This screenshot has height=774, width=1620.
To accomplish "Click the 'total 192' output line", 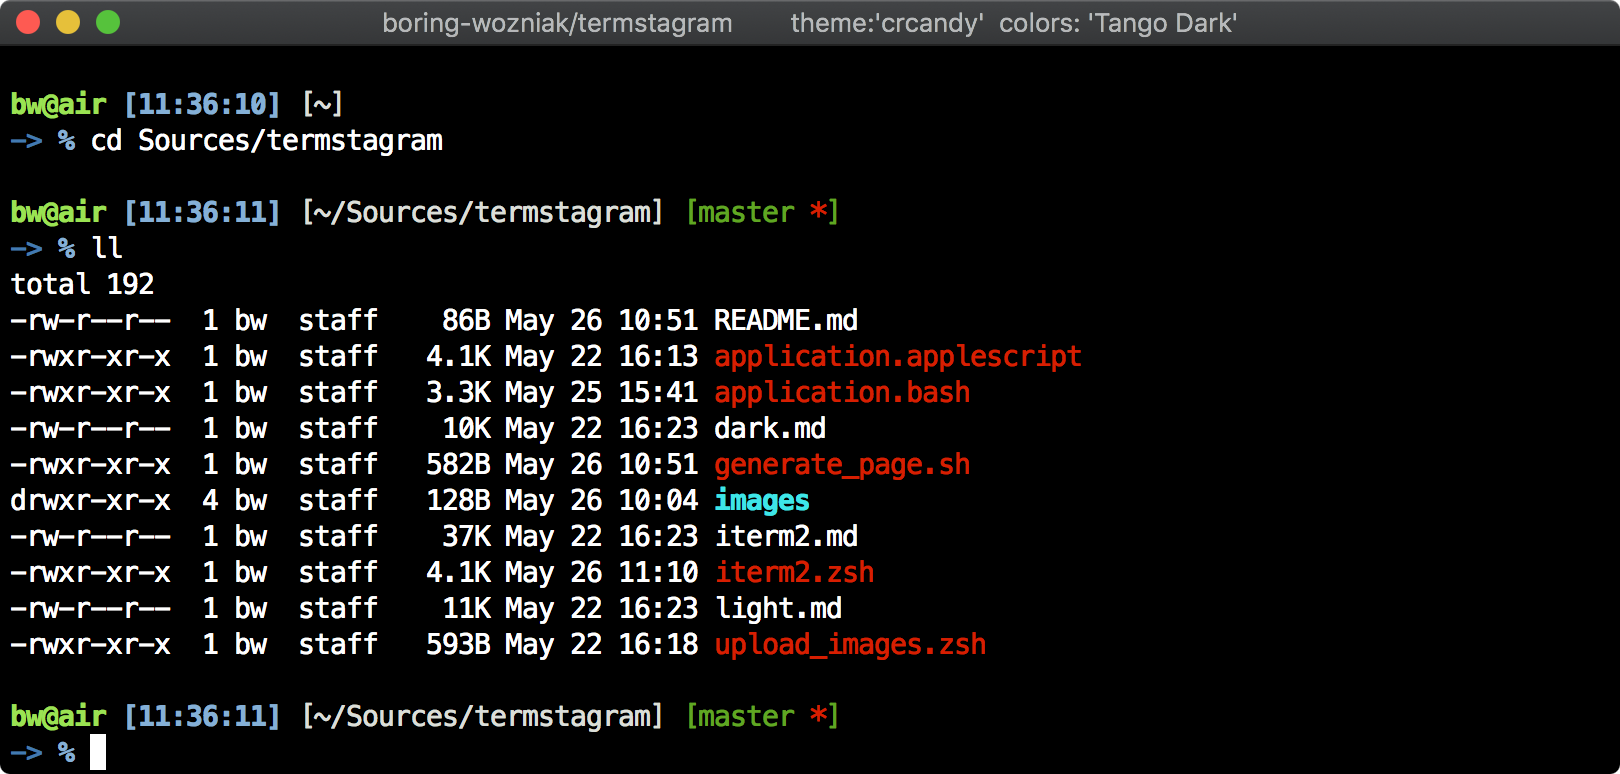I will pos(82,284).
